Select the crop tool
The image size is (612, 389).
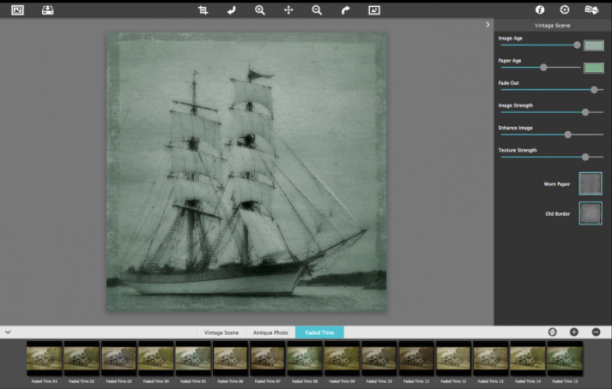[x=203, y=10]
